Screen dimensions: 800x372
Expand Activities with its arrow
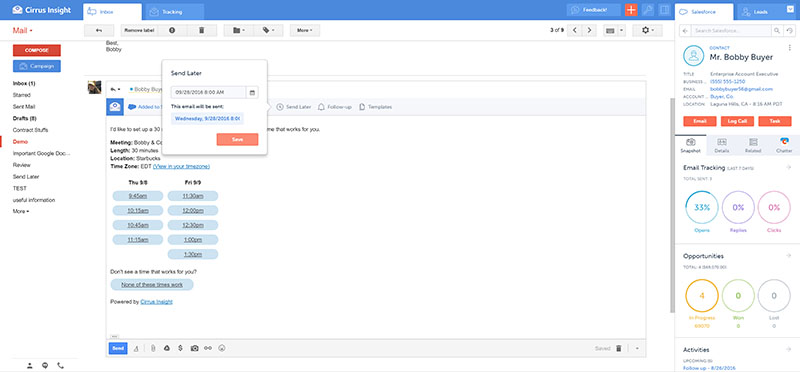tap(788, 350)
